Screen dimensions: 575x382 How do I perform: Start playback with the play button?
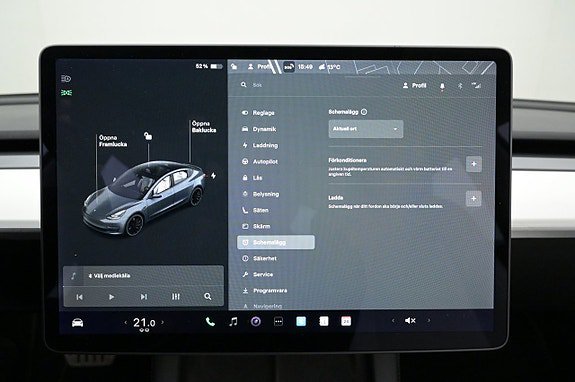click(x=111, y=297)
